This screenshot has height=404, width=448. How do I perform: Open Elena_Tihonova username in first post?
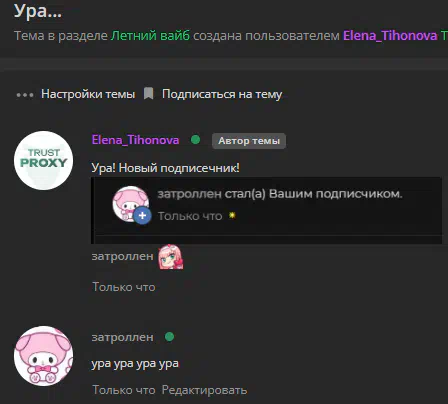point(135,140)
